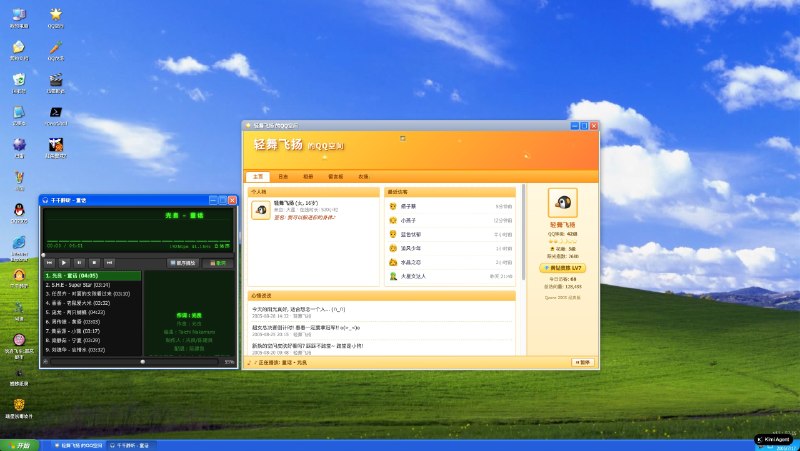
Task: Start playback with the player's play button
Action: pyautogui.click(x=64, y=263)
